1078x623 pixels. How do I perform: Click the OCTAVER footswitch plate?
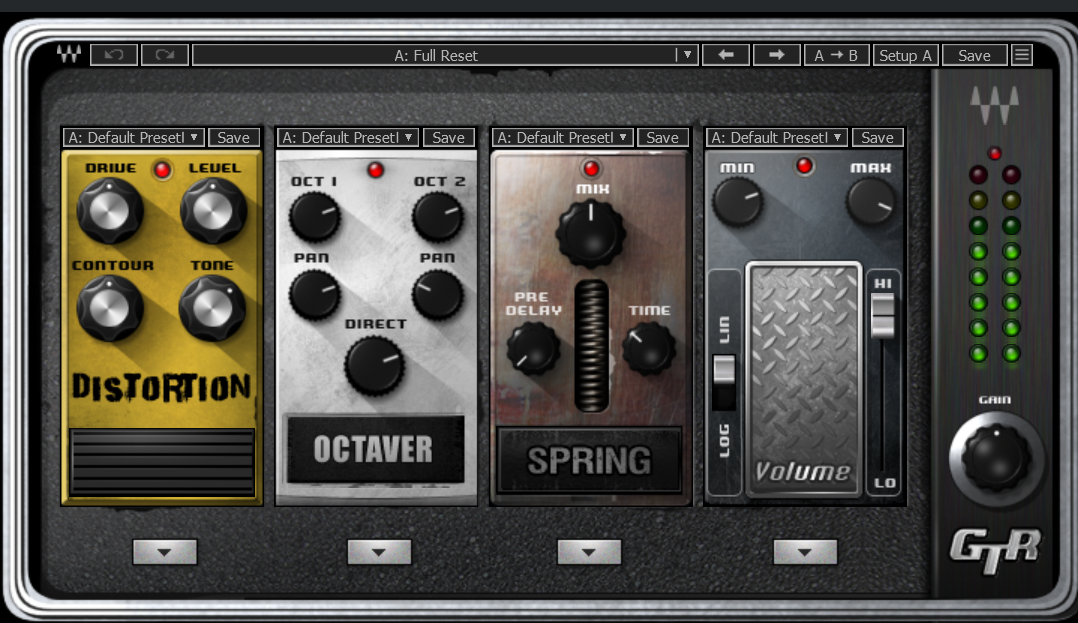tap(375, 449)
